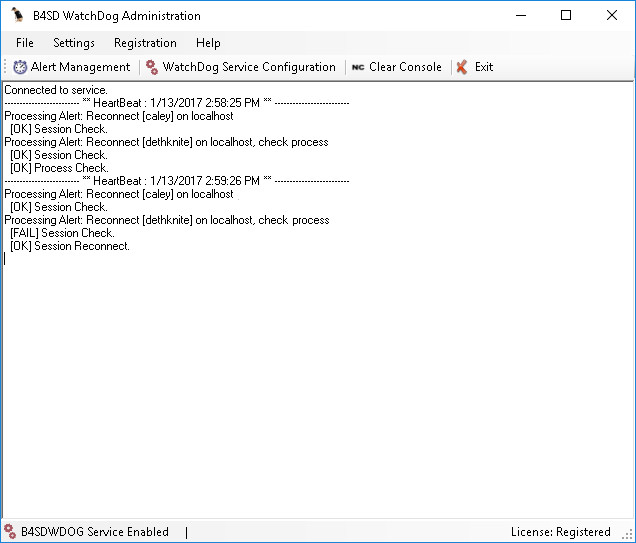Screen dimensions: 636x543
Task: Exit the application via toolbar
Action: click(475, 67)
